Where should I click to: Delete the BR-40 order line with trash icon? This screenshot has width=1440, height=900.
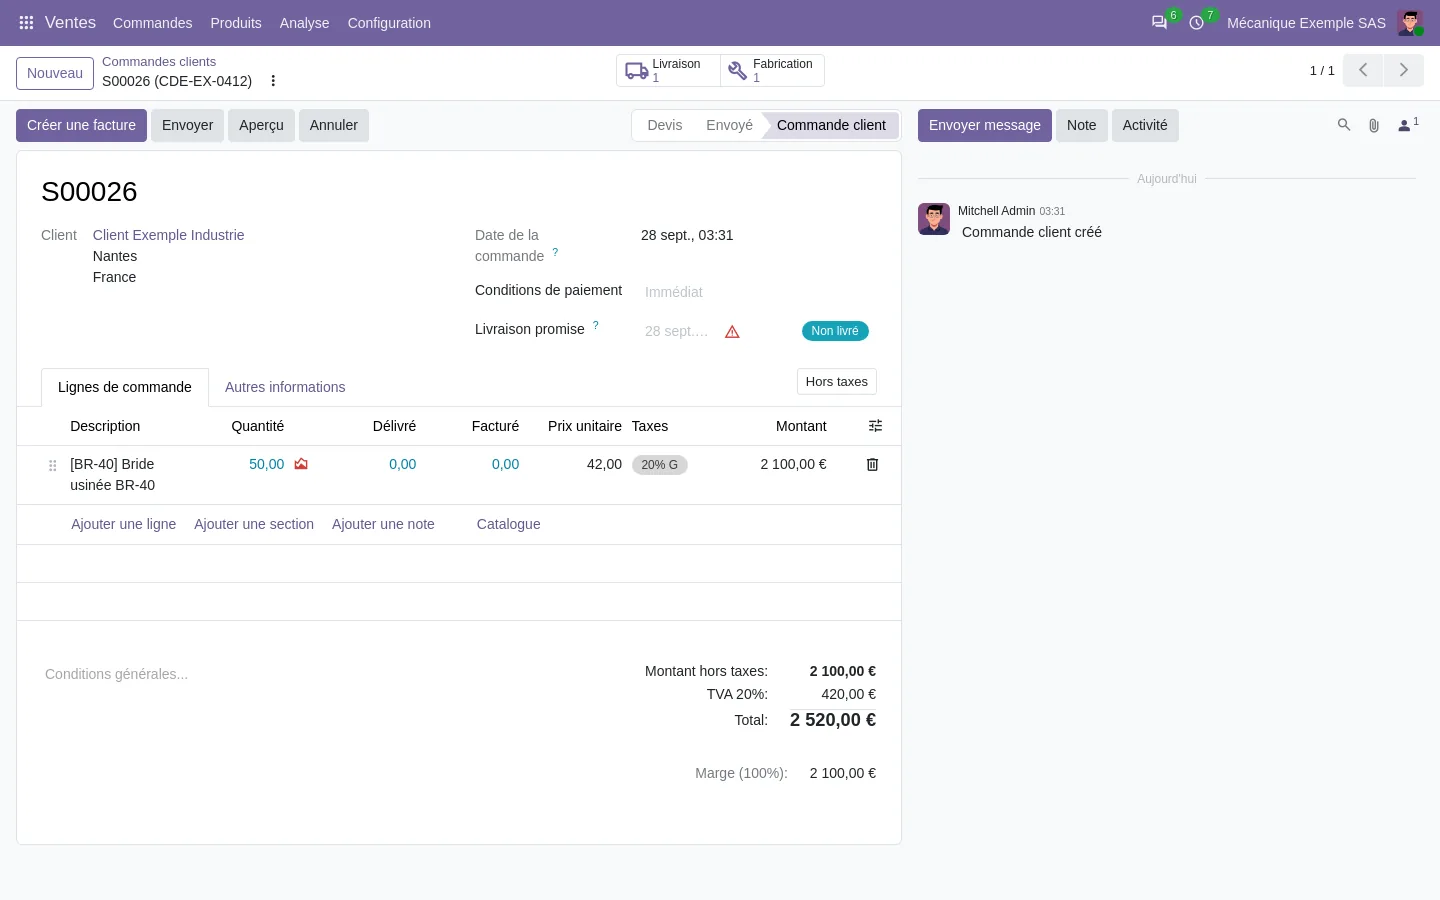click(x=872, y=465)
